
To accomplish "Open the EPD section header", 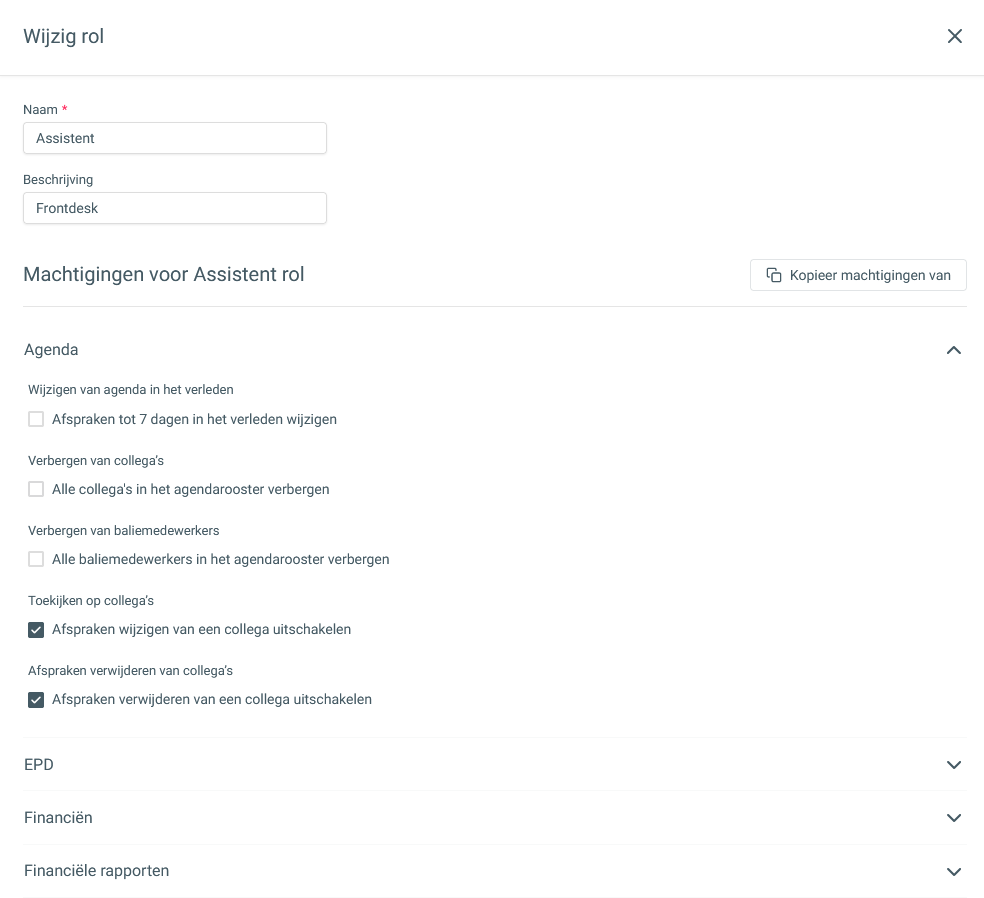I will coord(495,764).
